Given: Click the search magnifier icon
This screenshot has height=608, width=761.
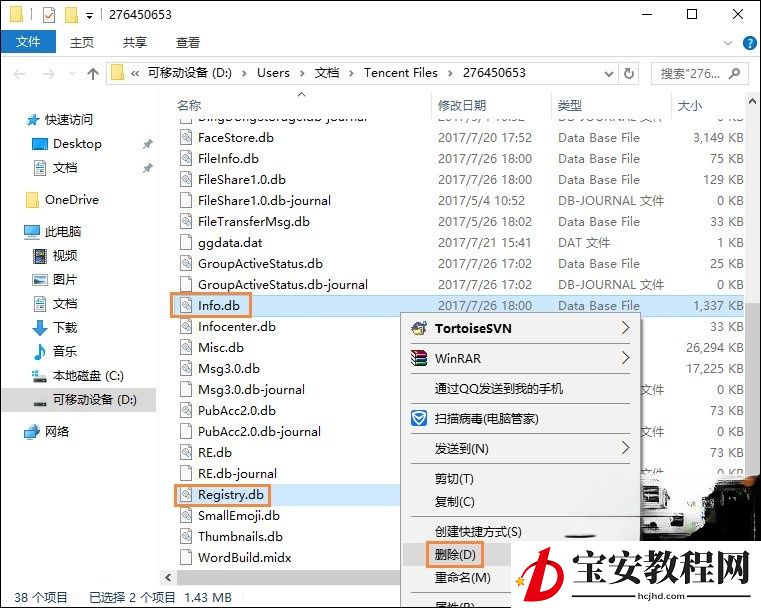Looking at the screenshot, I should 735,73.
